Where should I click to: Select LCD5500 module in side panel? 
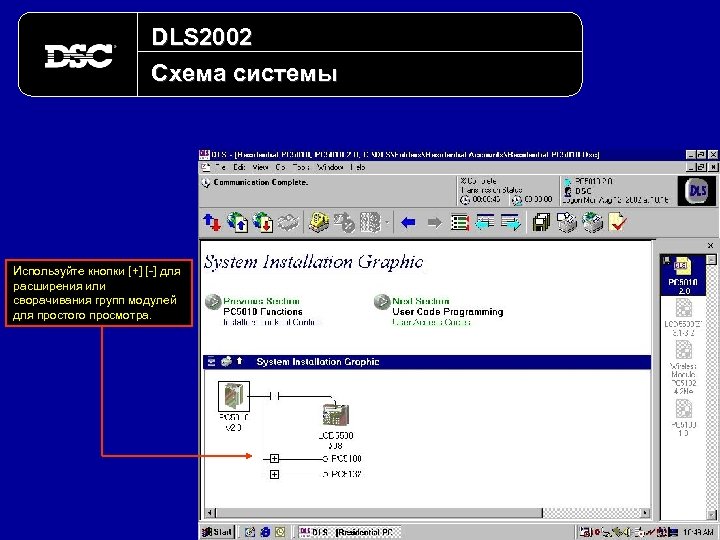683,317
